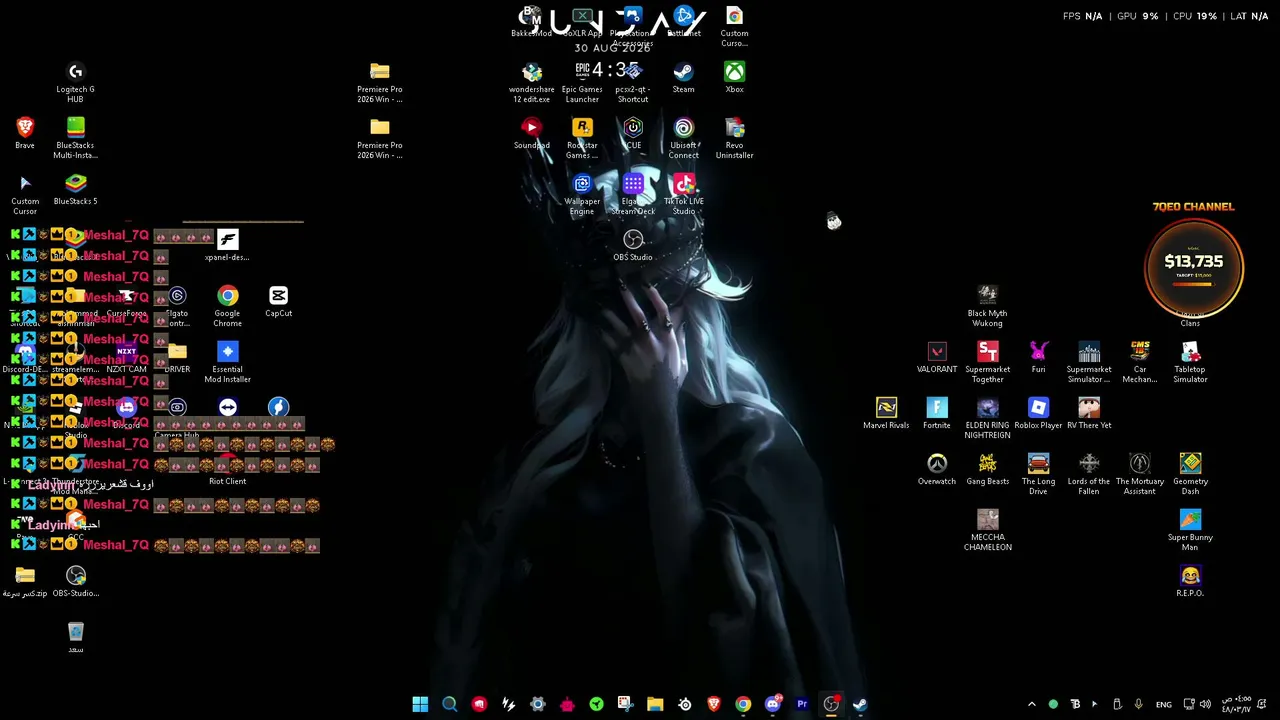
Task: Open the Elgato Stream Deck shortcut
Action: (633, 194)
